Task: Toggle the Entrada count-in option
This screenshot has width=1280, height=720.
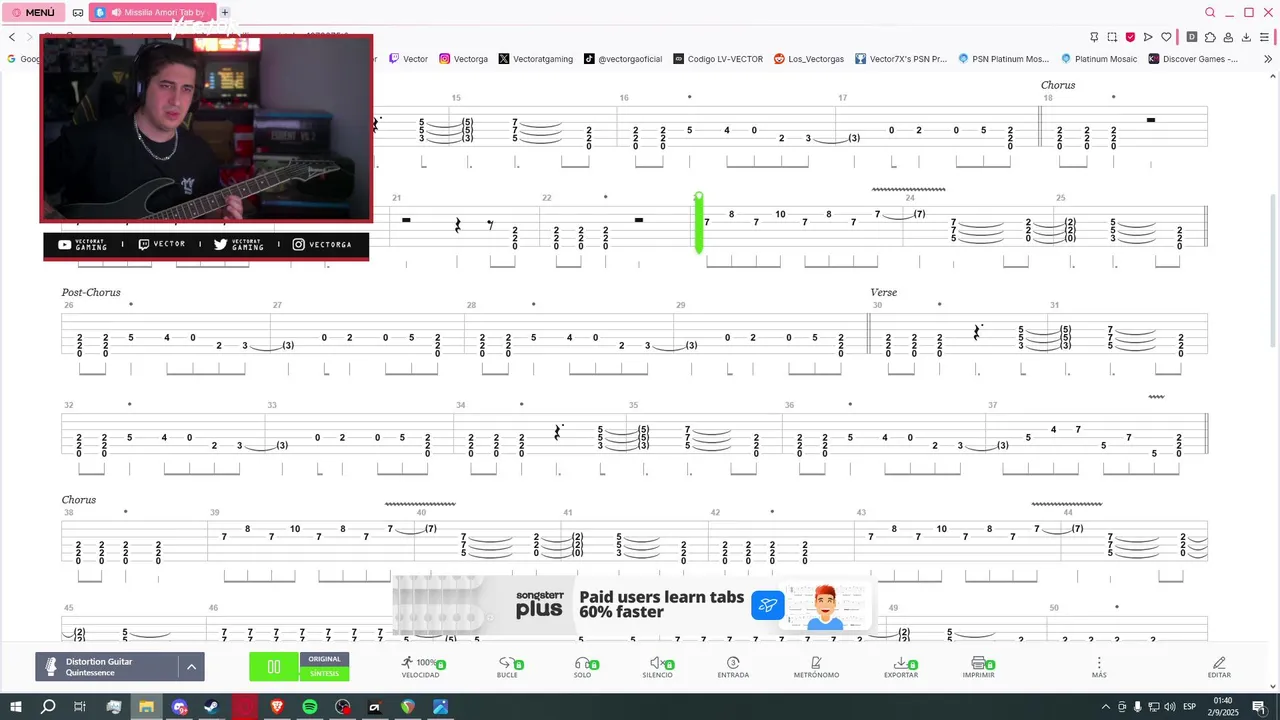Action: coord(733,667)
